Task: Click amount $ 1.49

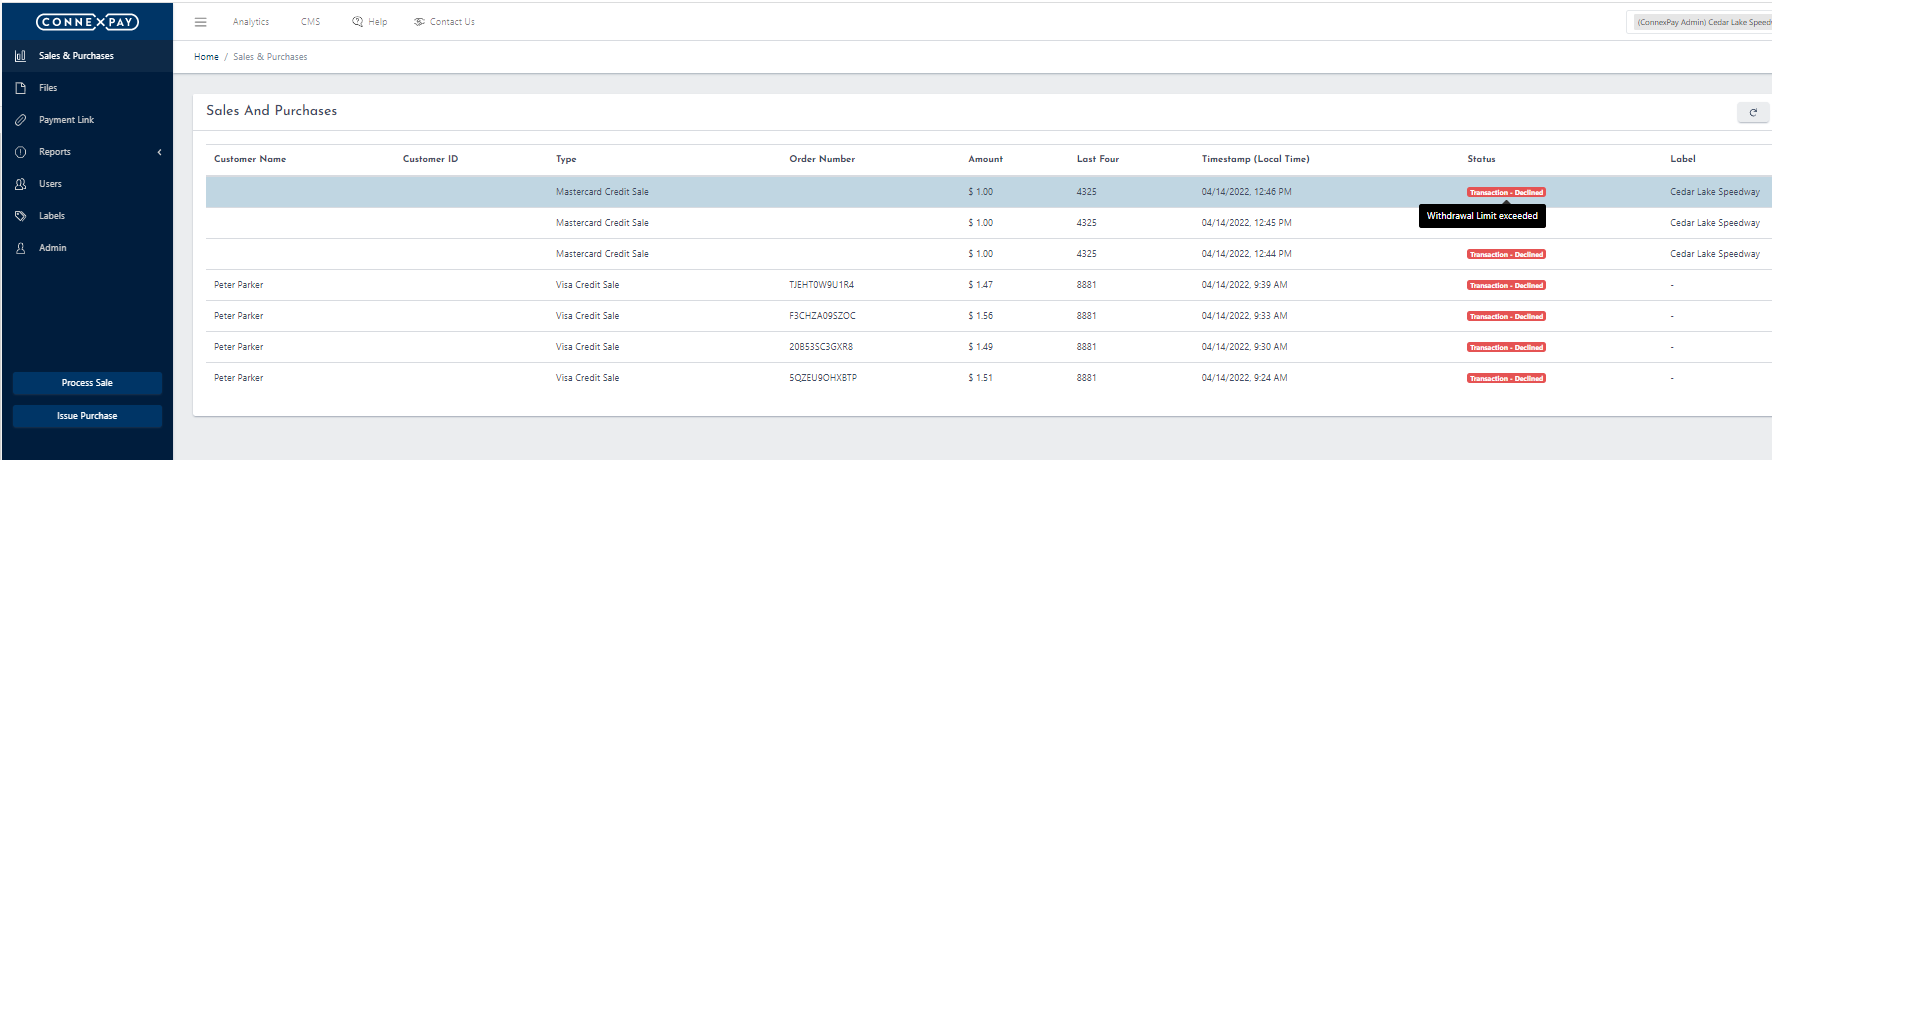Action: (980, 347)
